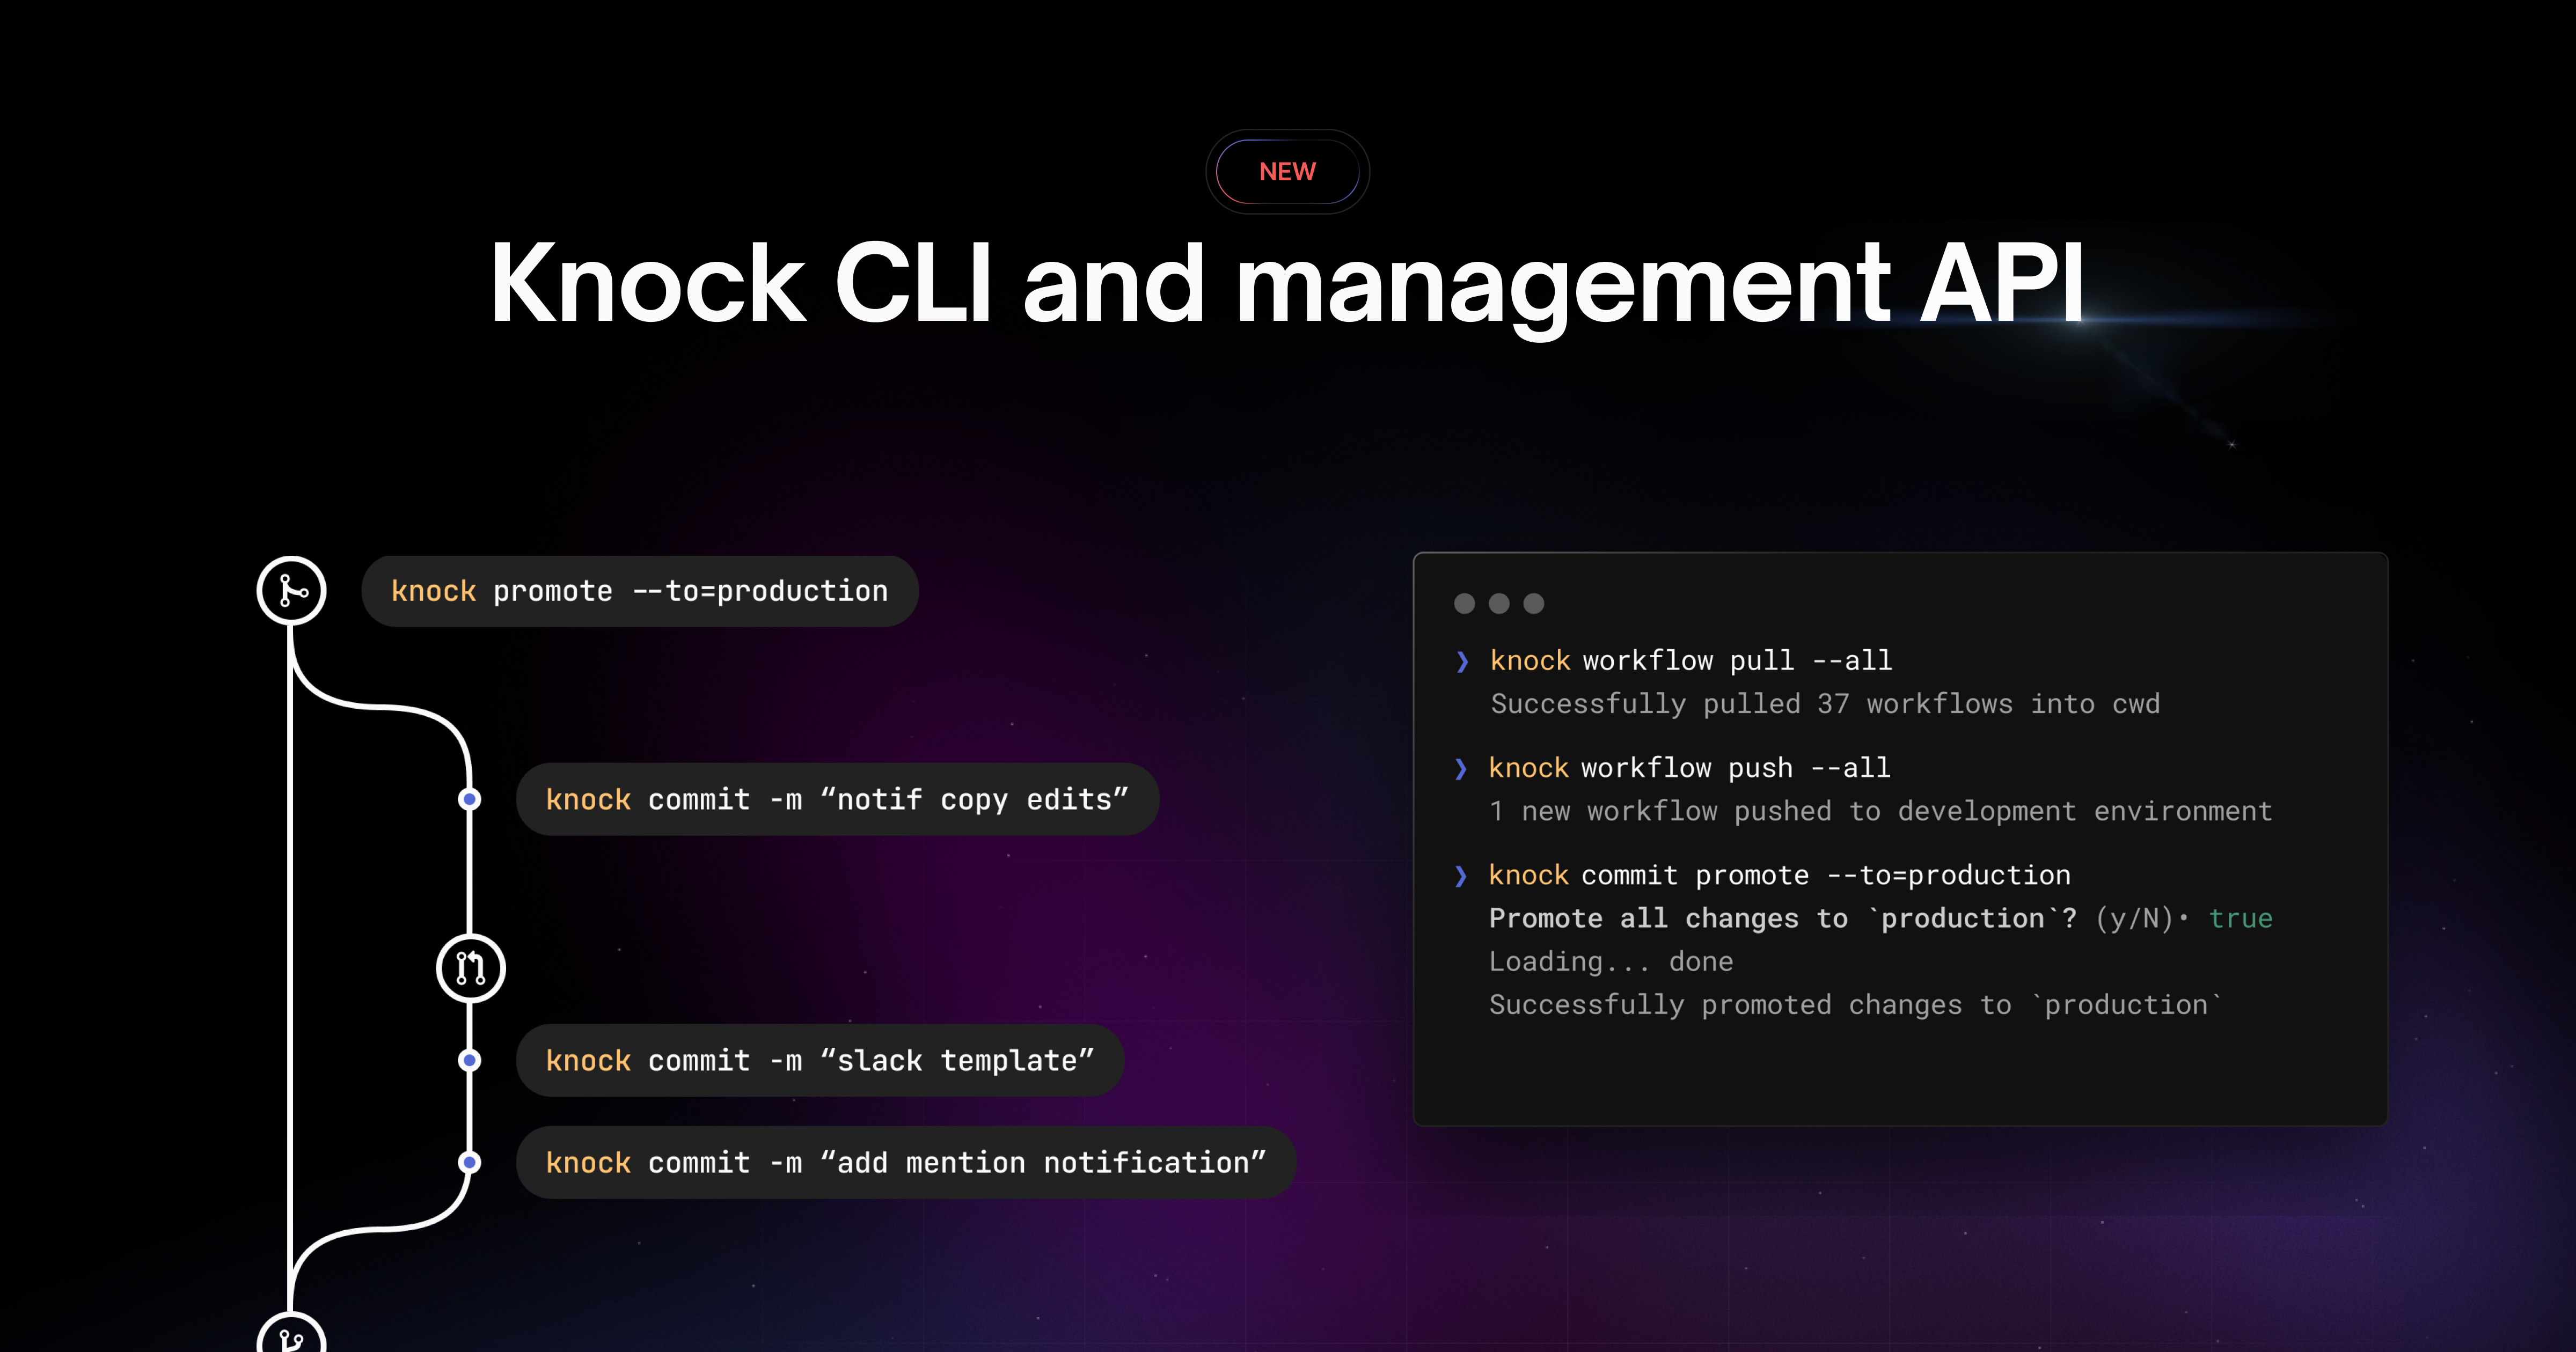Expand the slack template commit entry
The height and width of the screenshot is (1352, 2576).
(819, 1060)
